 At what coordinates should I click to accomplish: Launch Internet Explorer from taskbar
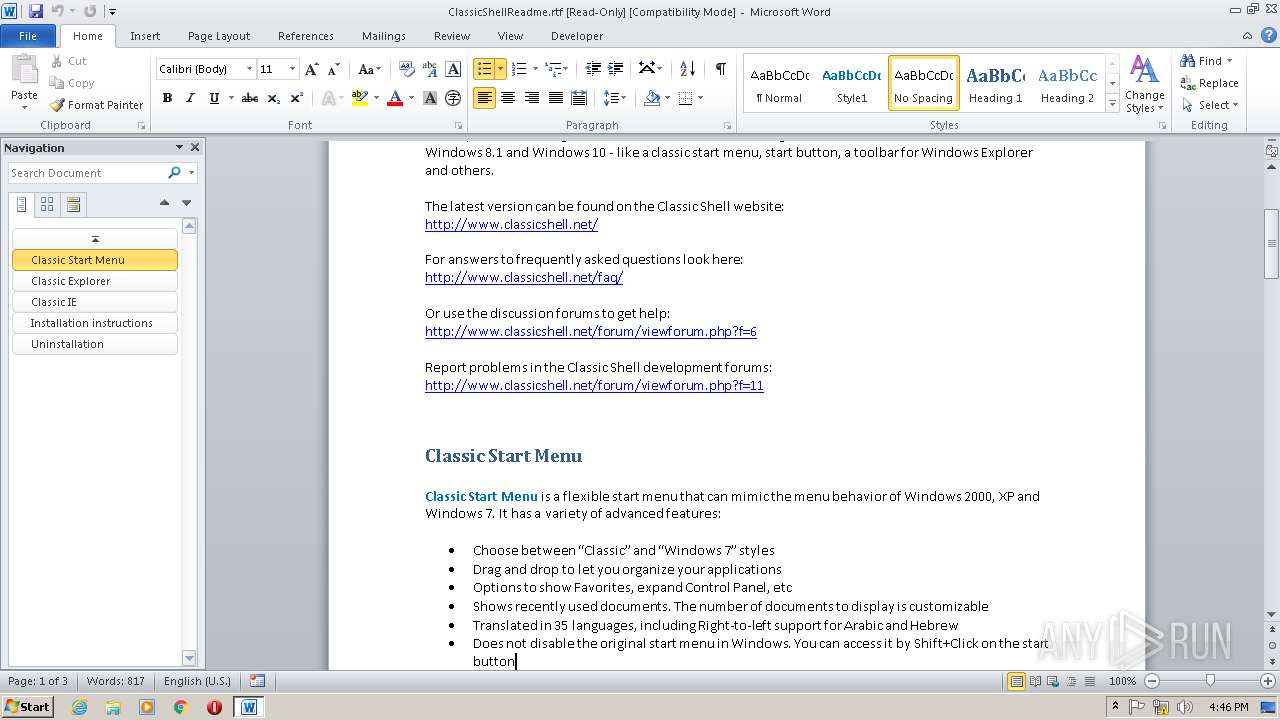pyautogui.click(x=79, y=707)
